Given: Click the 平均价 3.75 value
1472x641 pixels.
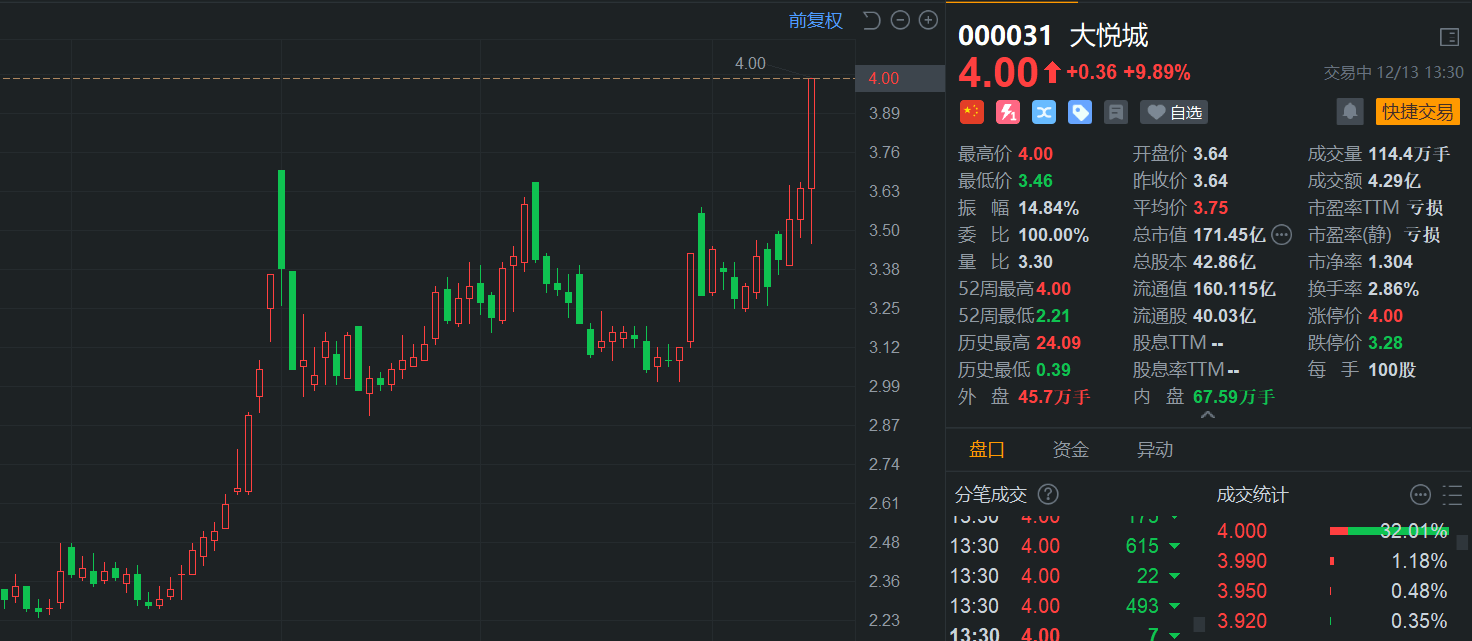Looking at the screenshot, I should (x=1210, y=208).
